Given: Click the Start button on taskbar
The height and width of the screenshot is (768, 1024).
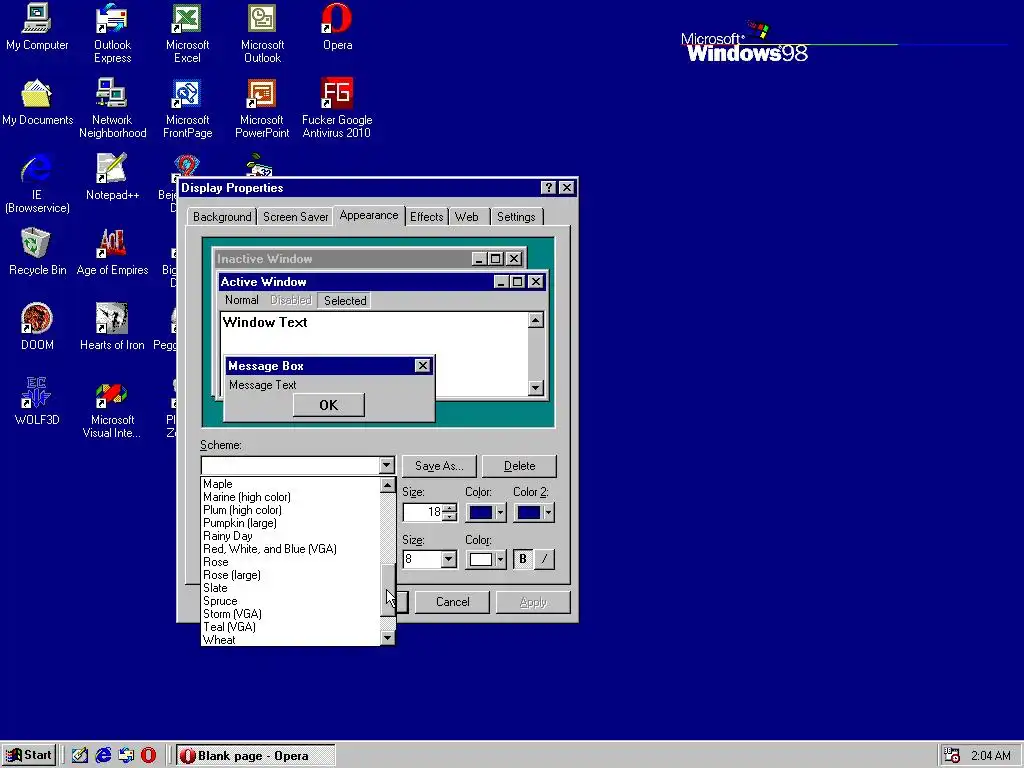Looking at the screenshot, I should pos(29,756).
